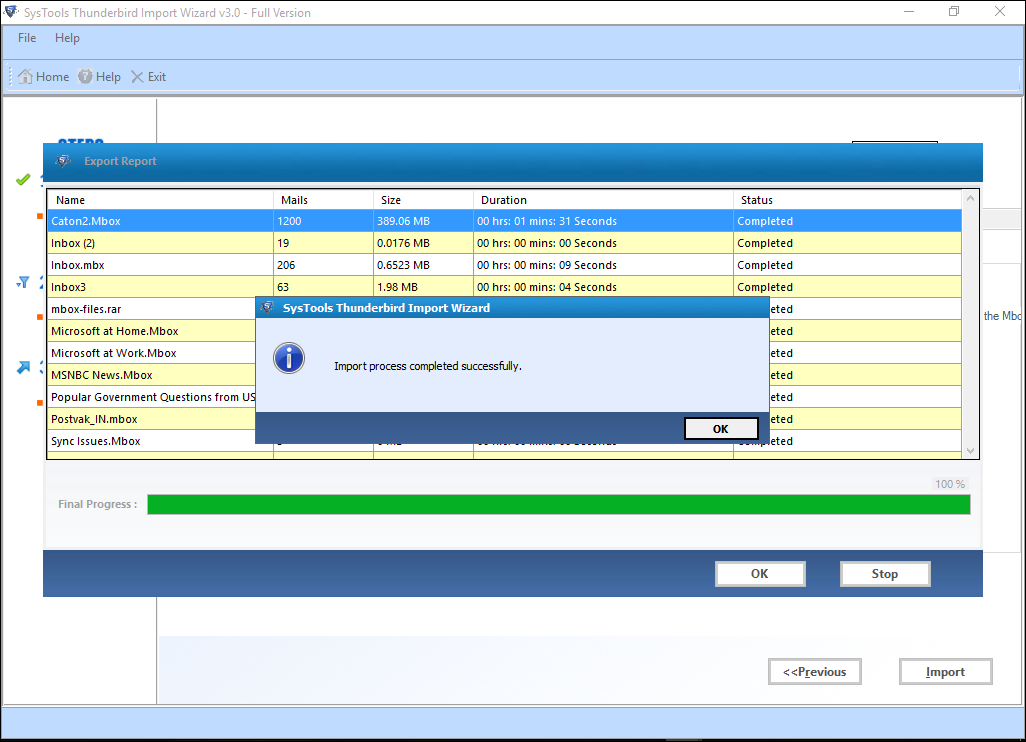Image resolution: width=1026 pixels, height=742 pixels.
Task: Select Microsoft at Home.Mbox row
Action: click(x=152, y=331)
